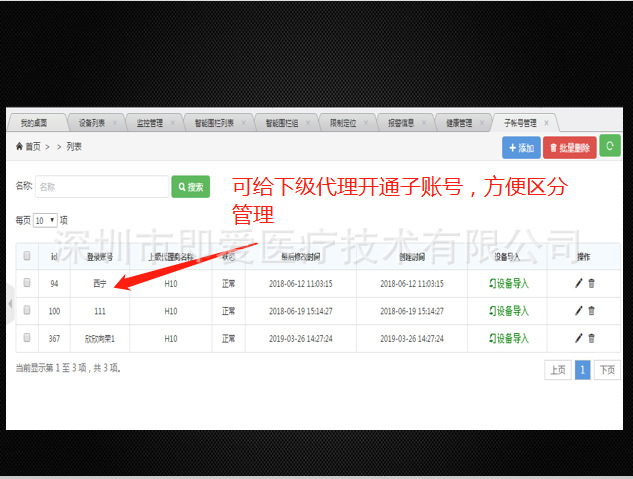Screen dimensions: 633x479
Task: Click timestamp 2019-03-26 14:27:24 in 创建时间 column
Action: pyautogui.click(x=412, y=339)
